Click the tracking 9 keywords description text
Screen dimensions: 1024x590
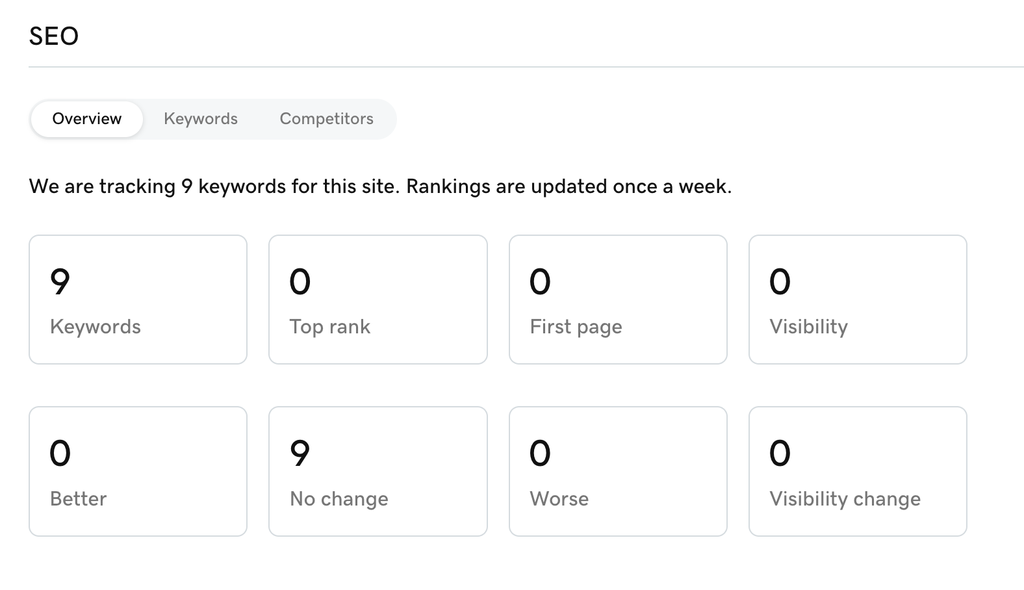tap(380, 187)
